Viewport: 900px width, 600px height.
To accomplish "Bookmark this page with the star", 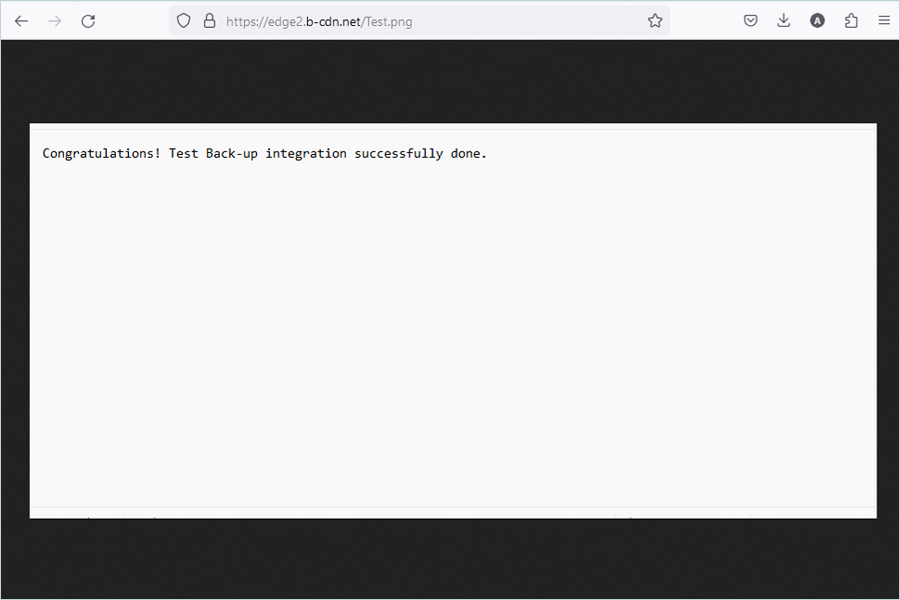I will (655, 21).
